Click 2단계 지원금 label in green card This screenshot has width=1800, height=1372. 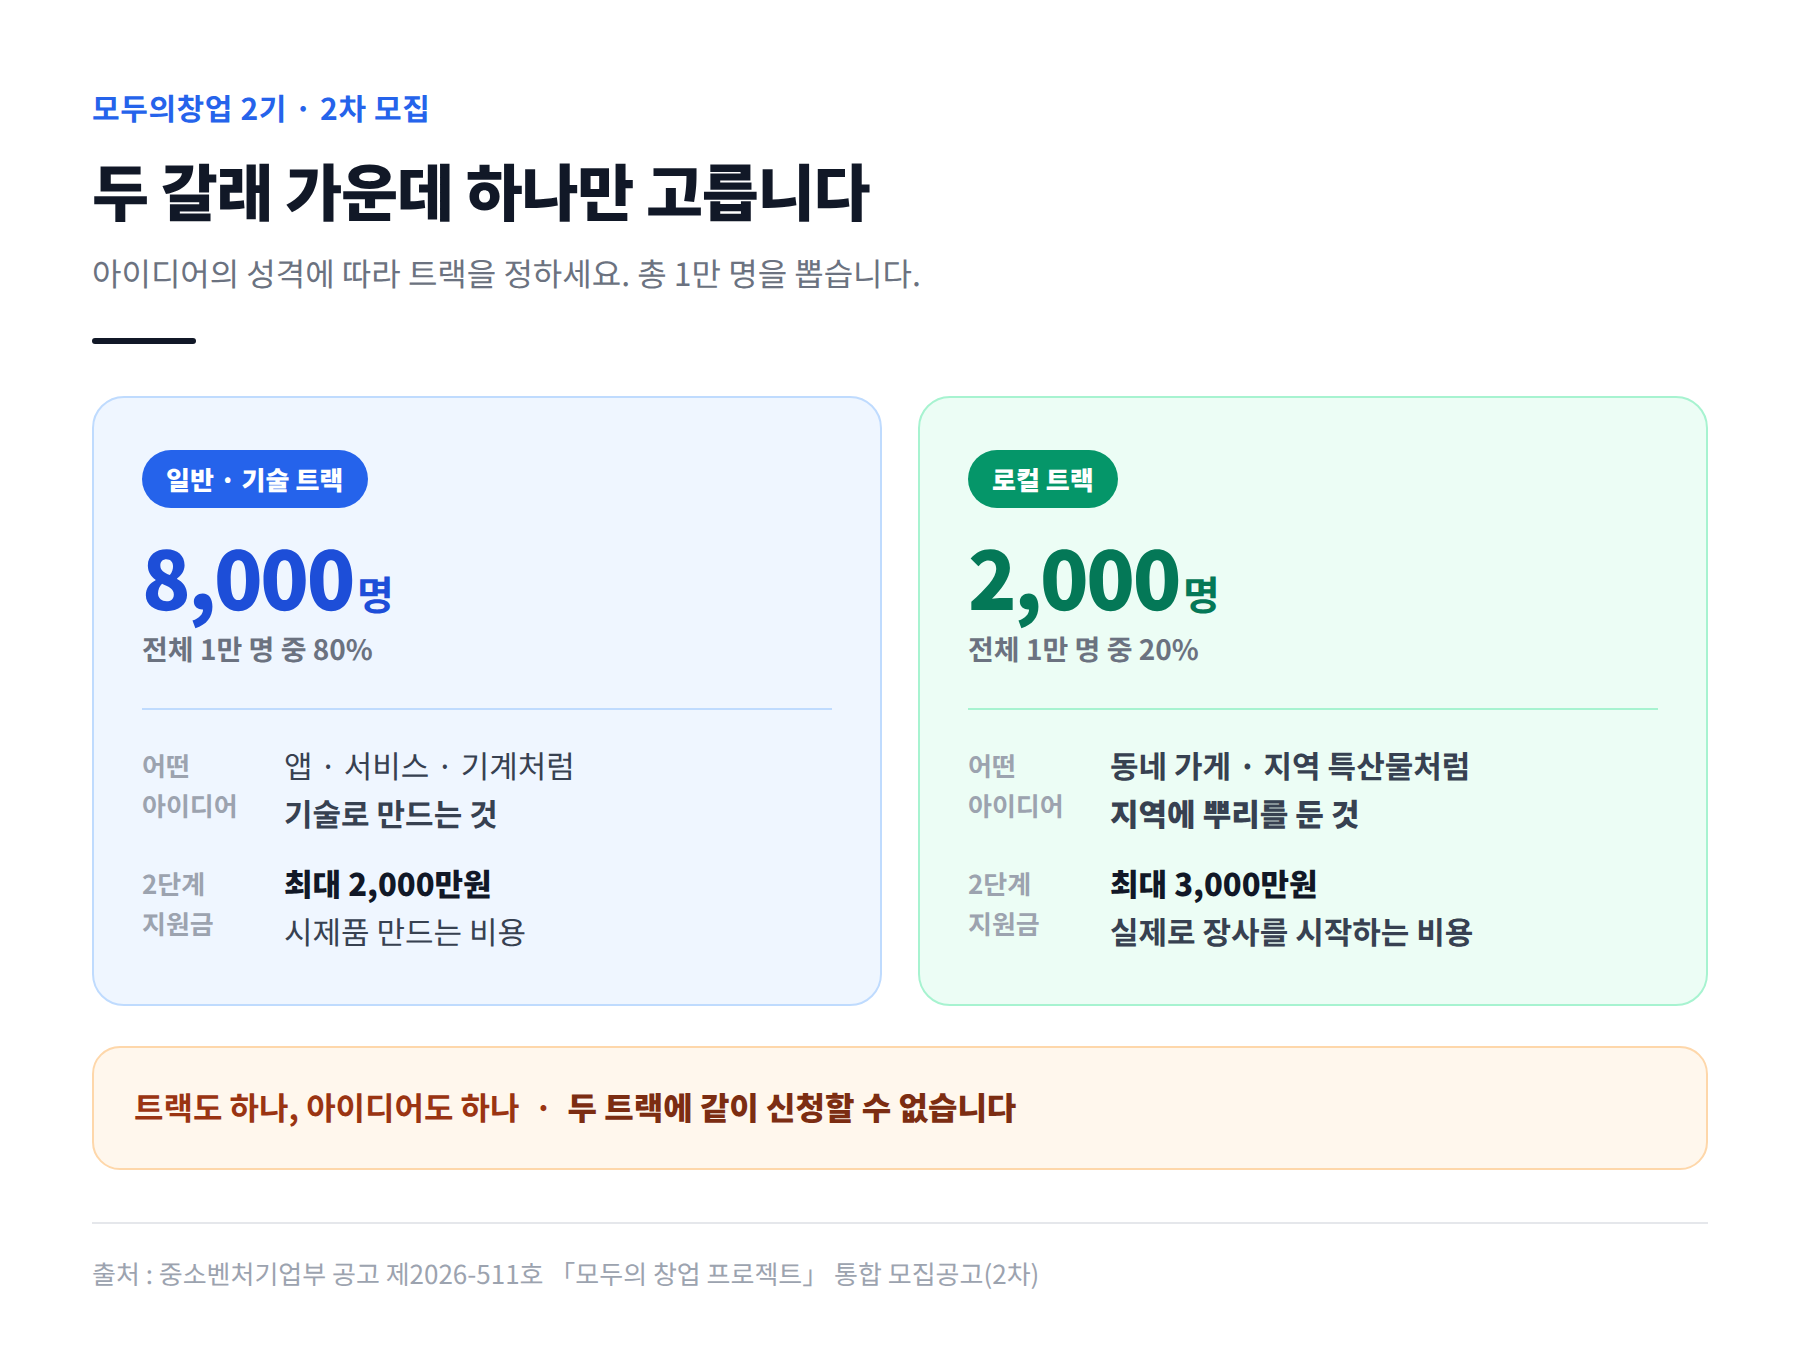(1003, 904)
